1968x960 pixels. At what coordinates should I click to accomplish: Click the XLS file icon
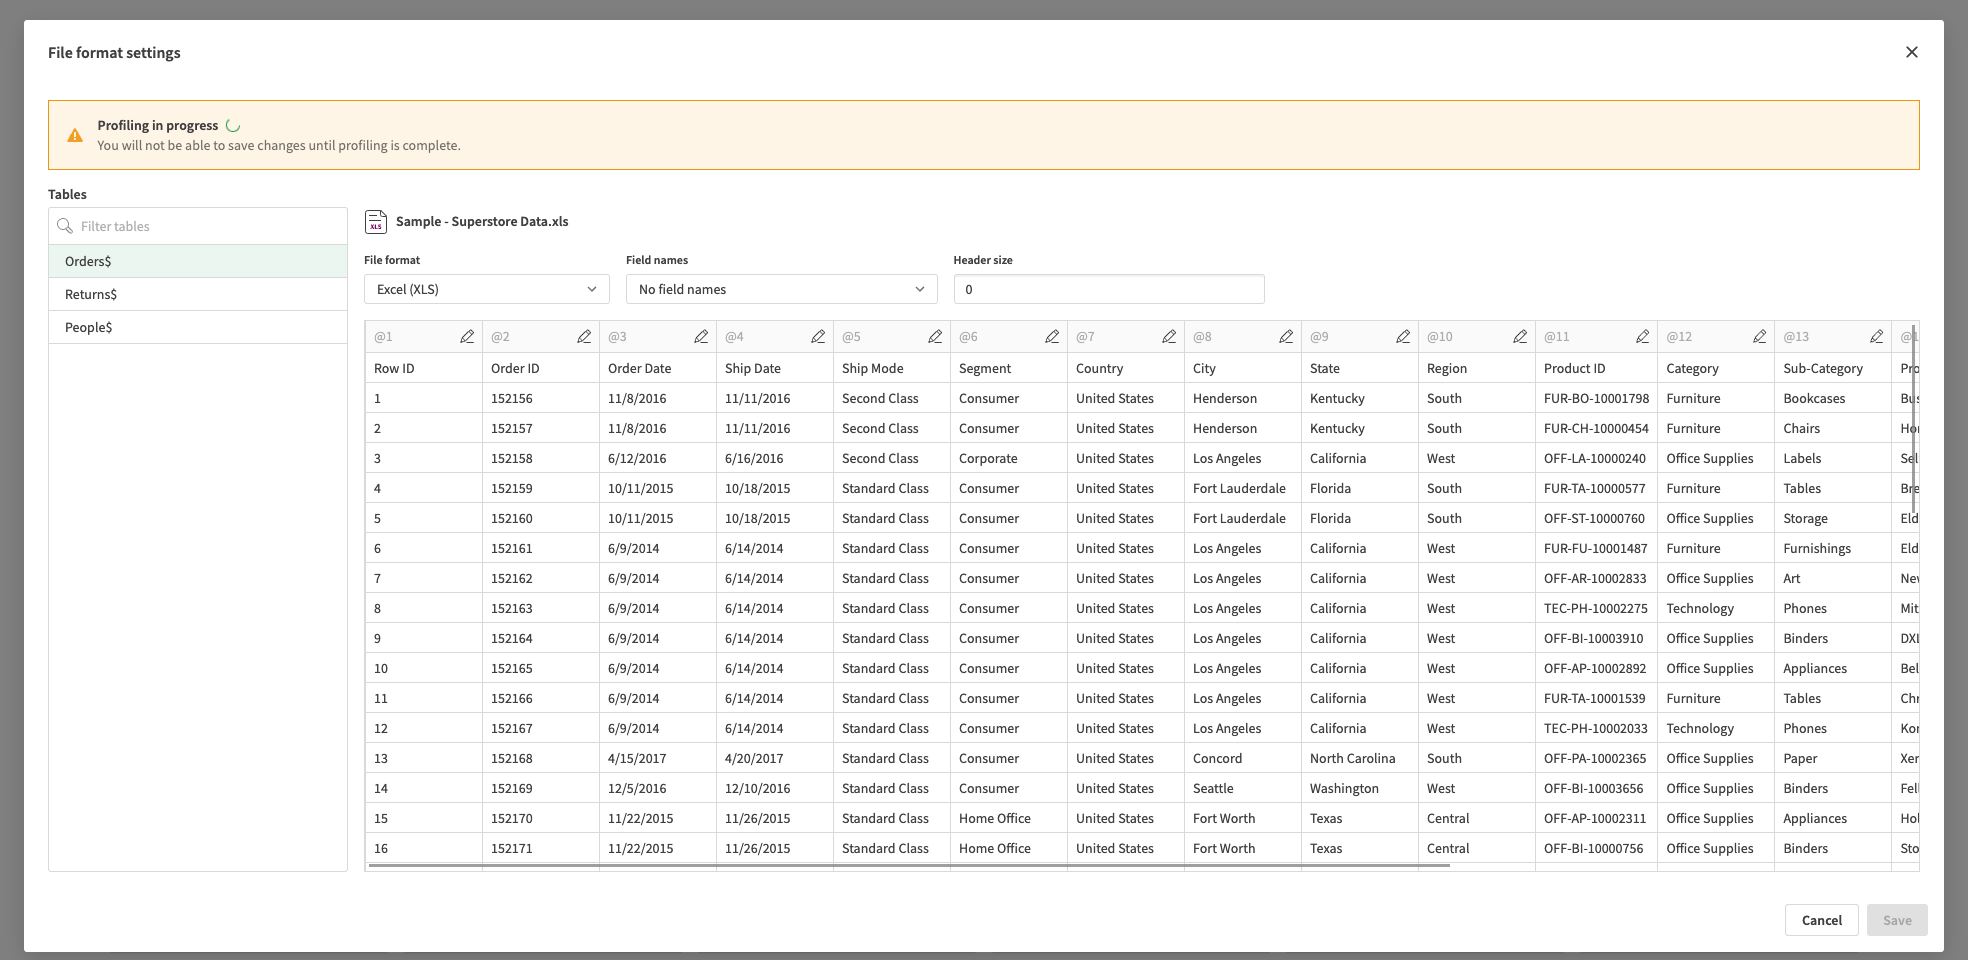pyautogui.click(x=376, y=221)
